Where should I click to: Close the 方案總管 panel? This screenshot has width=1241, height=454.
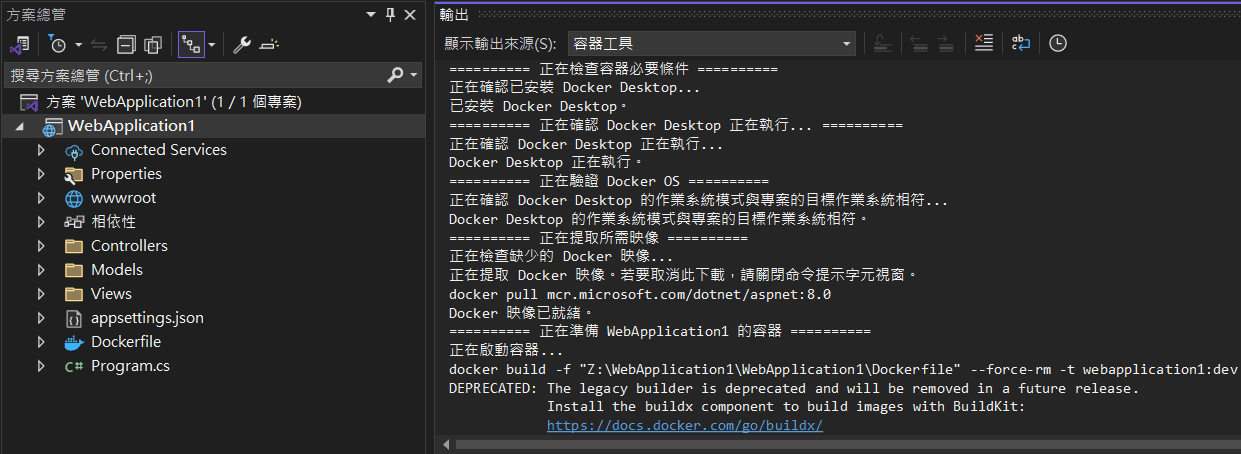click(x=410, y=14)
